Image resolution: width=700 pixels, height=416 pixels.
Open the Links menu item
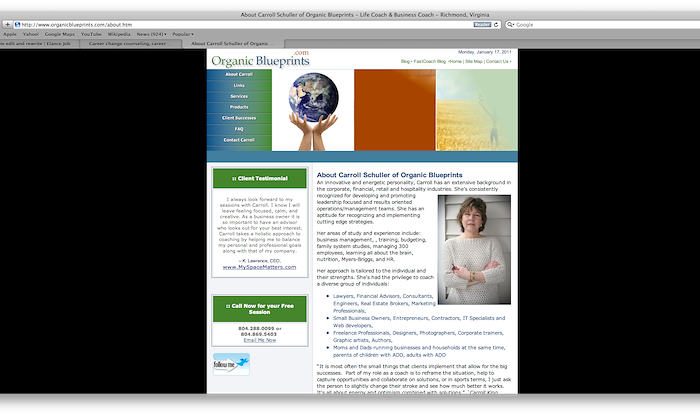click(239, 85)
